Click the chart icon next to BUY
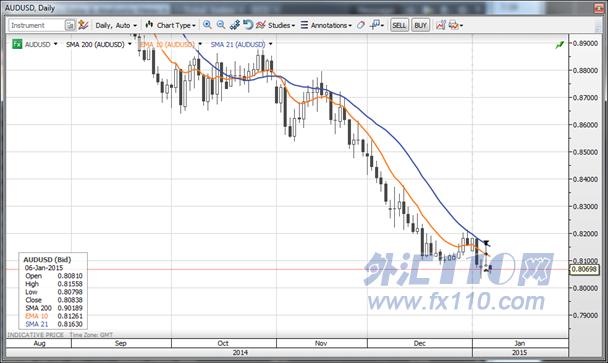Viewport: 608px width, 363px height. [441, 25]
